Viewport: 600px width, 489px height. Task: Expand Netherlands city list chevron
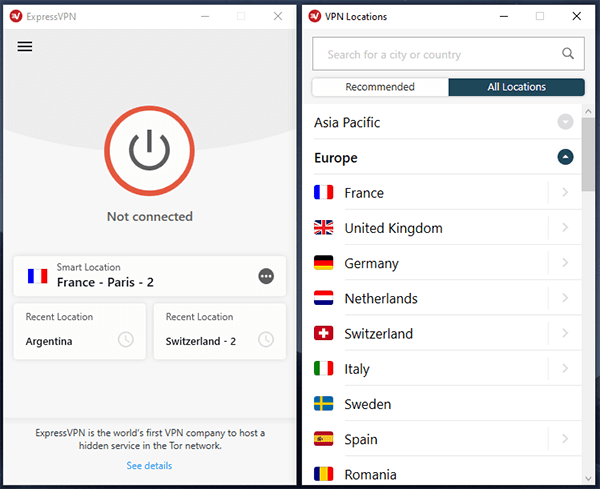(565, 298)
